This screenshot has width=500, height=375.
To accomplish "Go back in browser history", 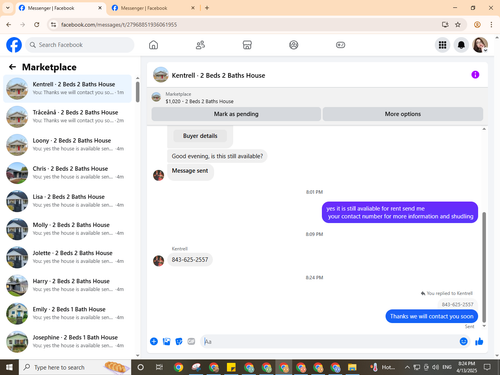I will (9, 24).
